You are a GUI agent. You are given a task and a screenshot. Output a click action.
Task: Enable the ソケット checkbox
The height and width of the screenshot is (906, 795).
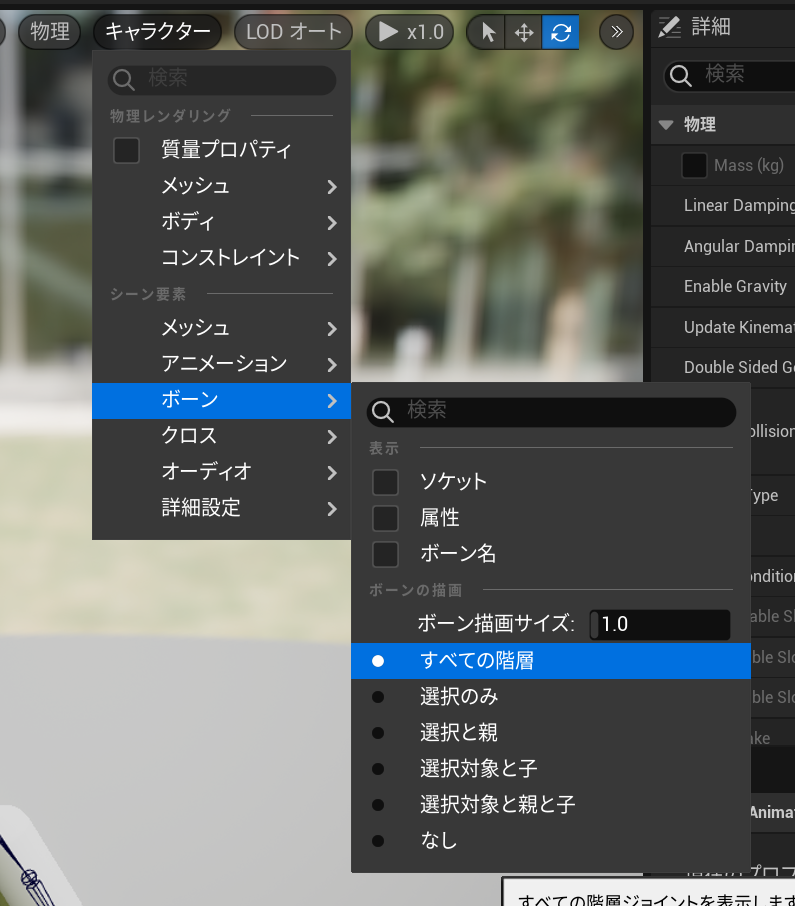pos(385,482)
